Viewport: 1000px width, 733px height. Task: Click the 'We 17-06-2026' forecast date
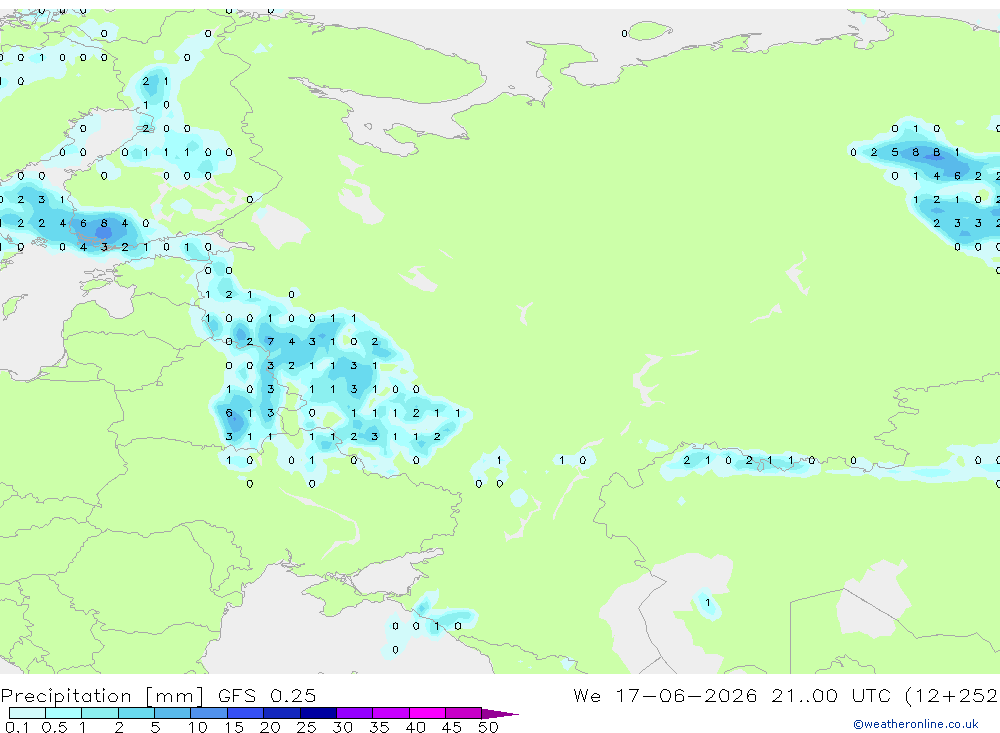tap(665, 695)
